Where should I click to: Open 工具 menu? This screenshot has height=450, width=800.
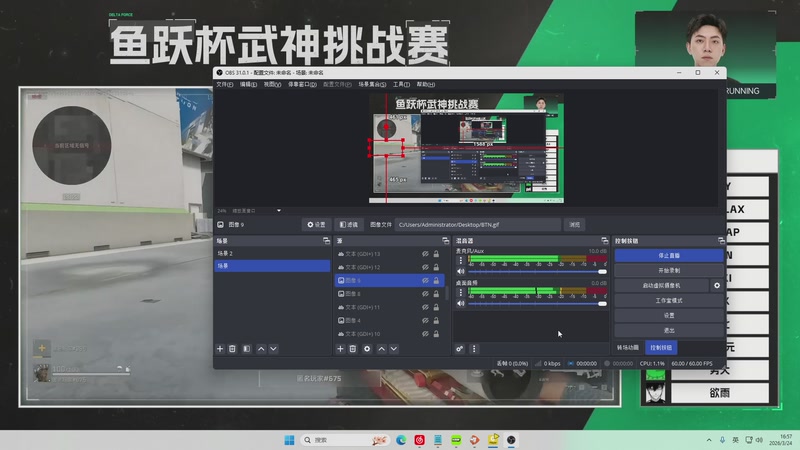(x=401, y=85)
